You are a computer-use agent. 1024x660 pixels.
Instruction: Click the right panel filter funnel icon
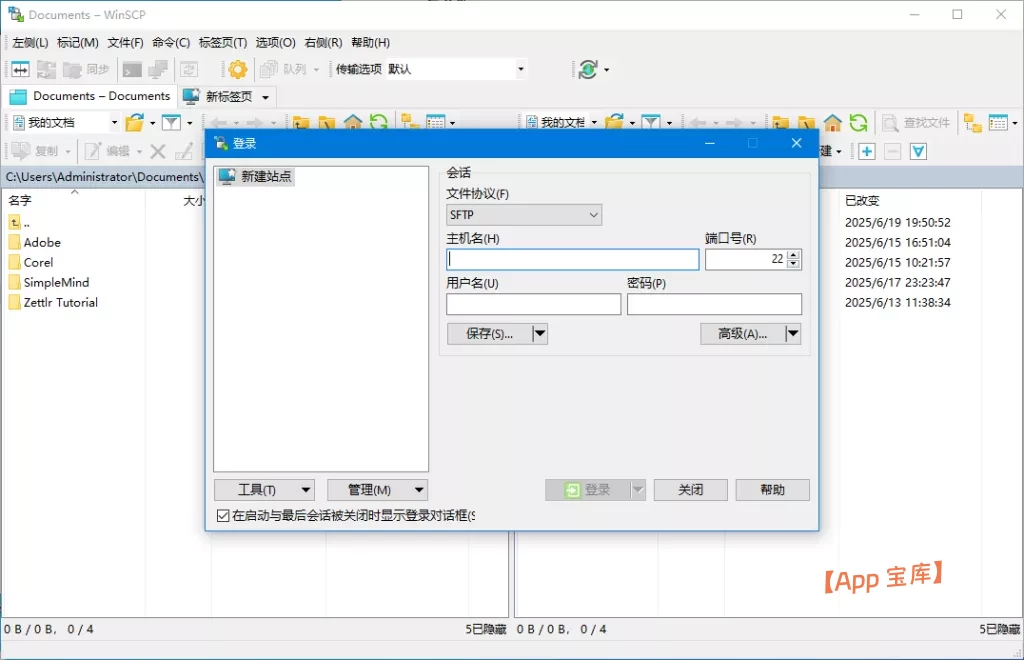tap(651, 122)
